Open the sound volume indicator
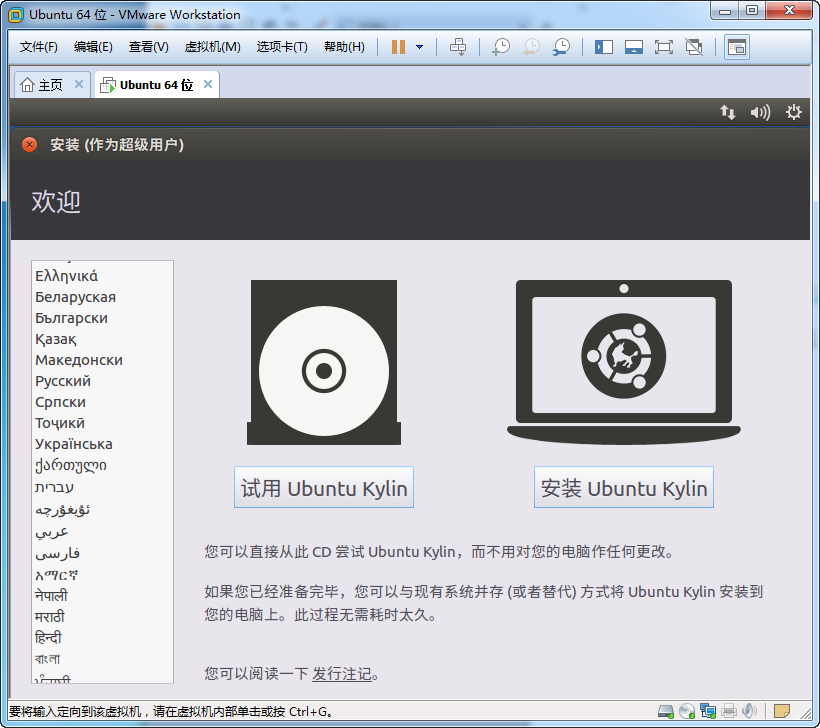 [x=760, y=112]
